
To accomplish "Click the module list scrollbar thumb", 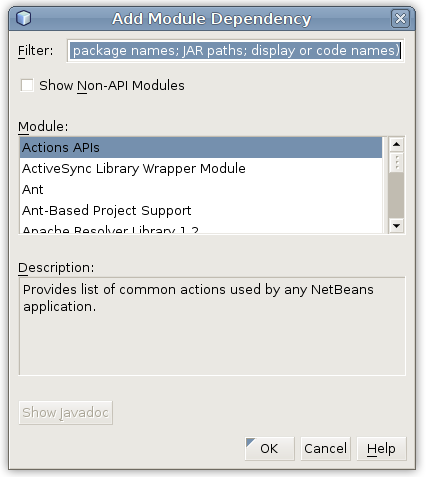I will [396, 162].
